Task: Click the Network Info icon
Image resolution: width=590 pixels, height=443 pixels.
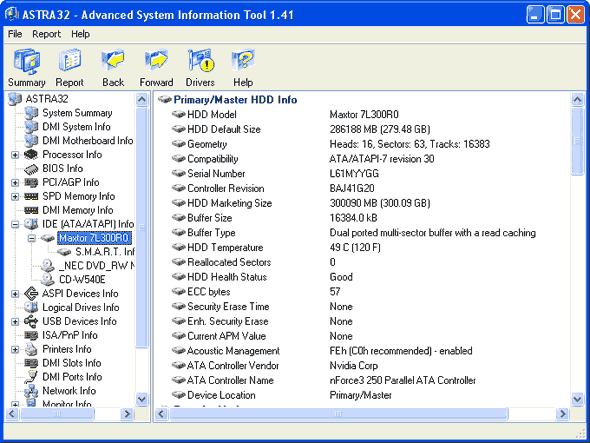Action: (x=31, y=391)
